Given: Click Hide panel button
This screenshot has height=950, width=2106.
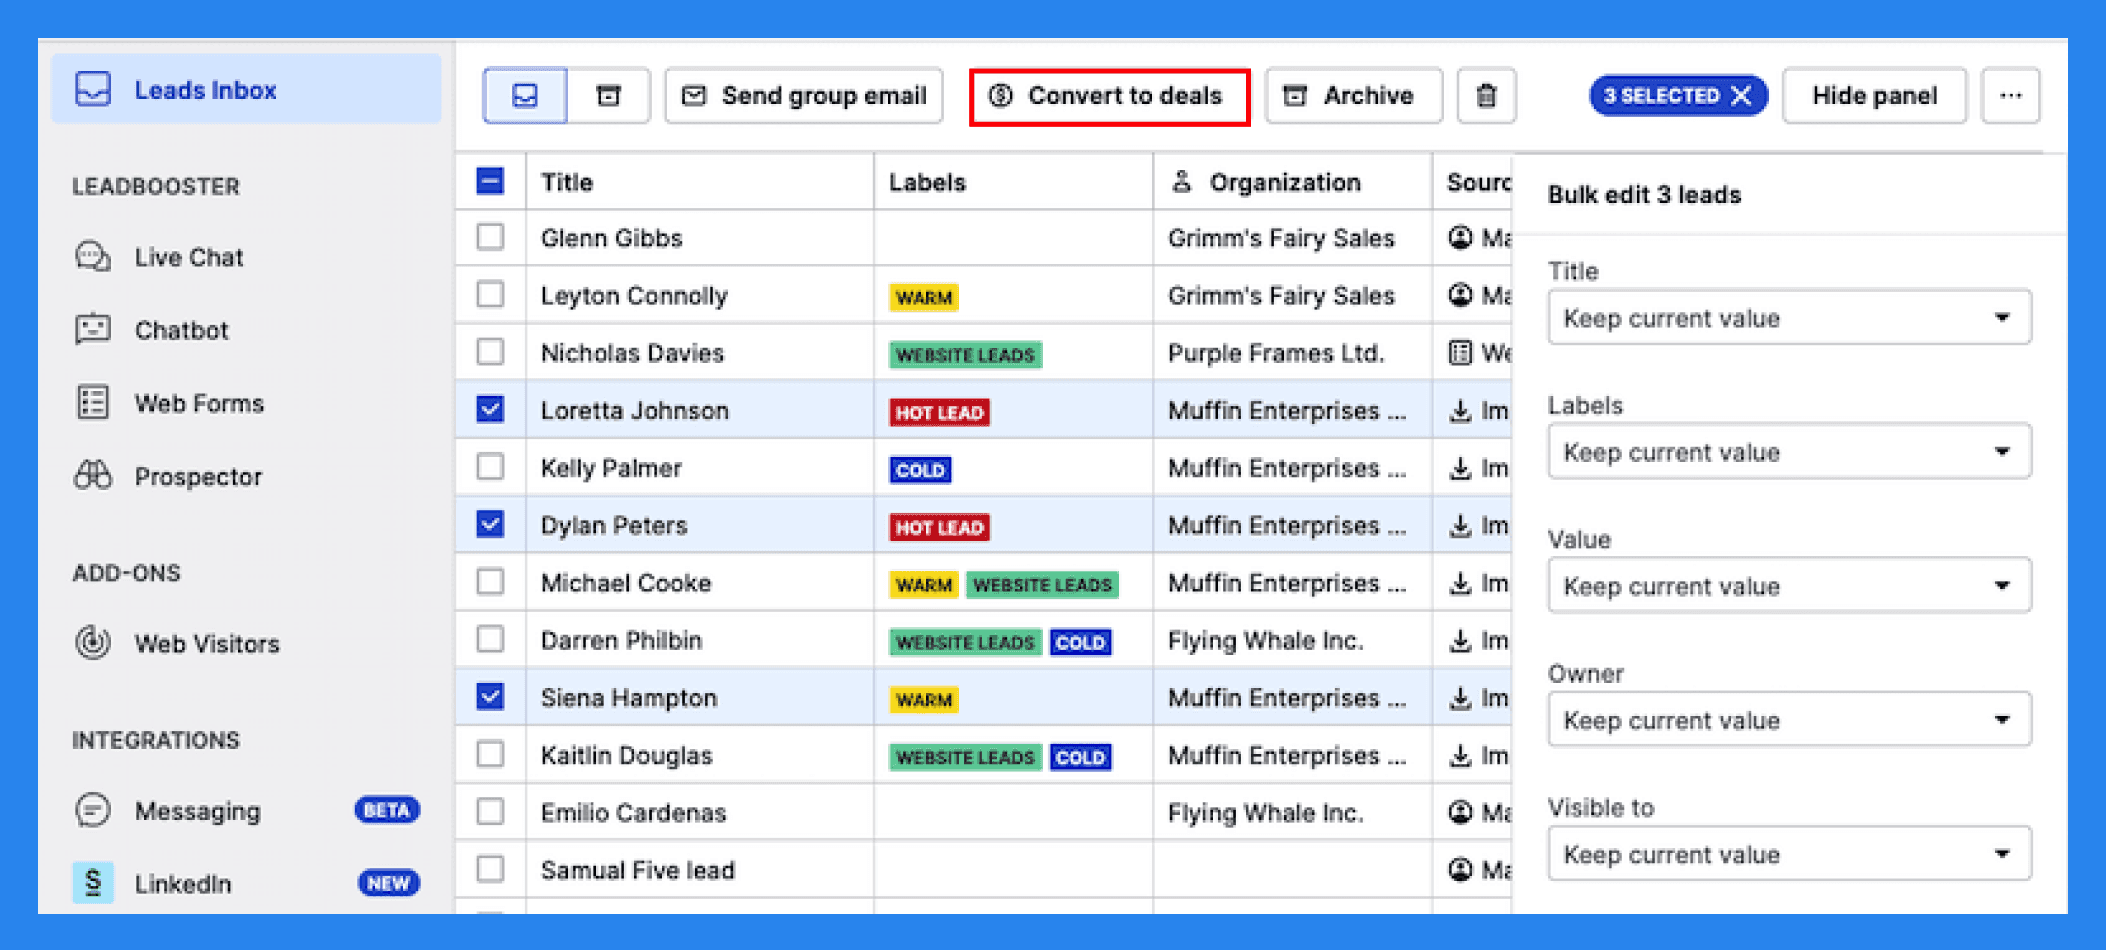Looking at the screenshot, I should 1875,96.
